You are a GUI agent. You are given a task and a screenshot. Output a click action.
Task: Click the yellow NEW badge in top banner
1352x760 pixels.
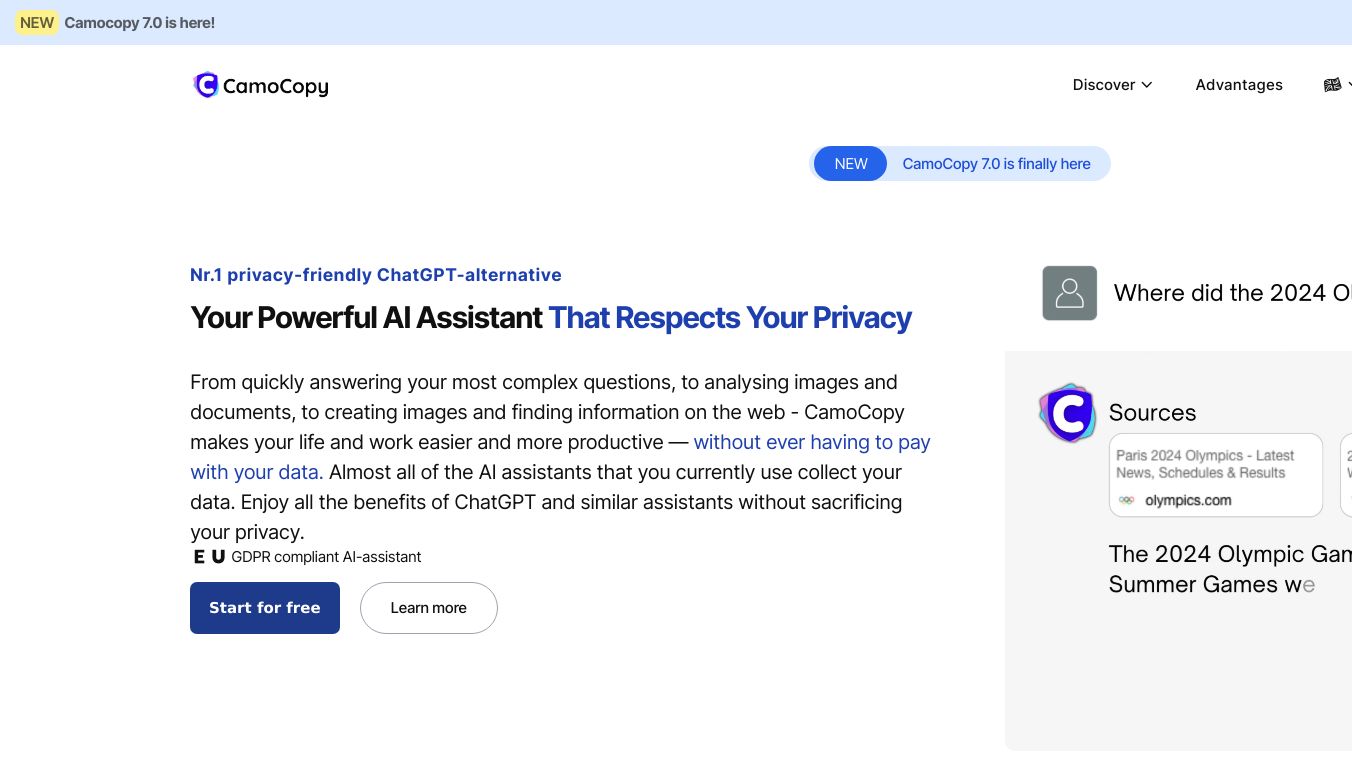click(x=37, y=22)
